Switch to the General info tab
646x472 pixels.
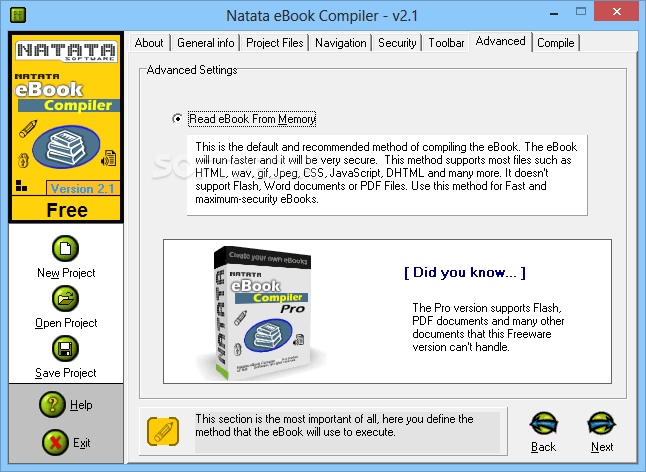point(206,43)
